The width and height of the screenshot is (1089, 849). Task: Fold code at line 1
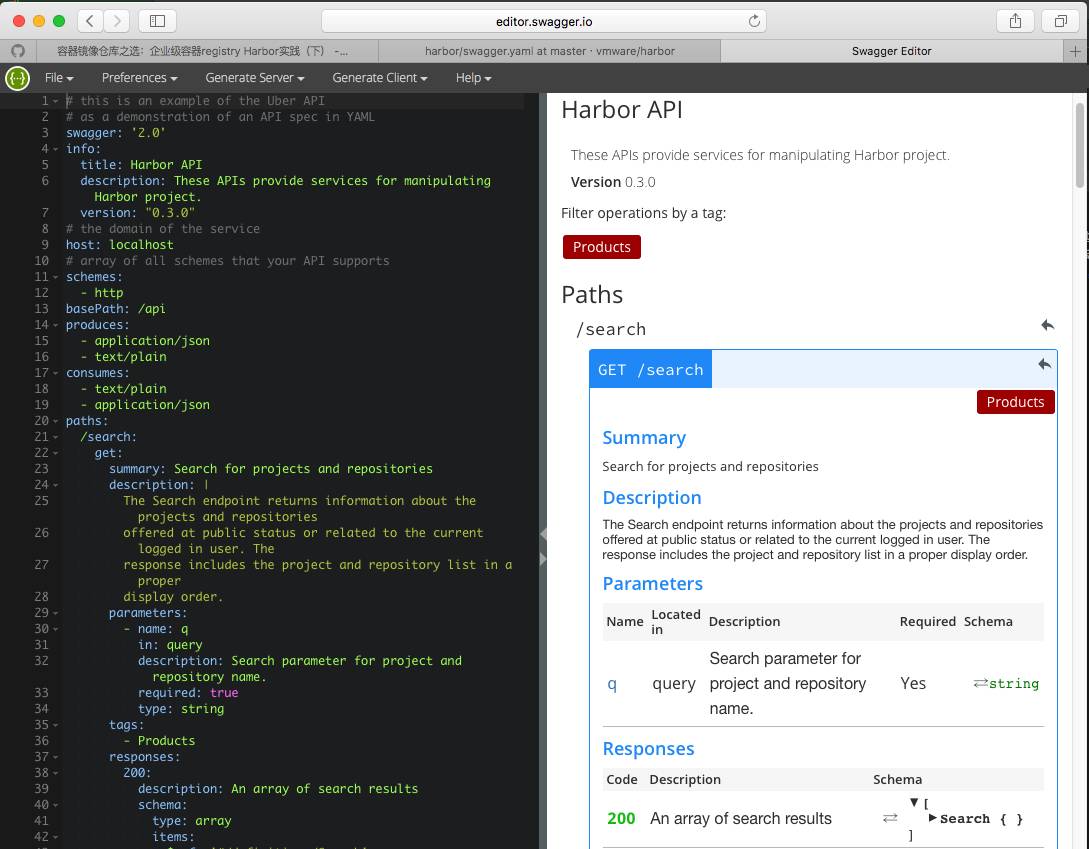pyautogui.click(x=56, y=101)
